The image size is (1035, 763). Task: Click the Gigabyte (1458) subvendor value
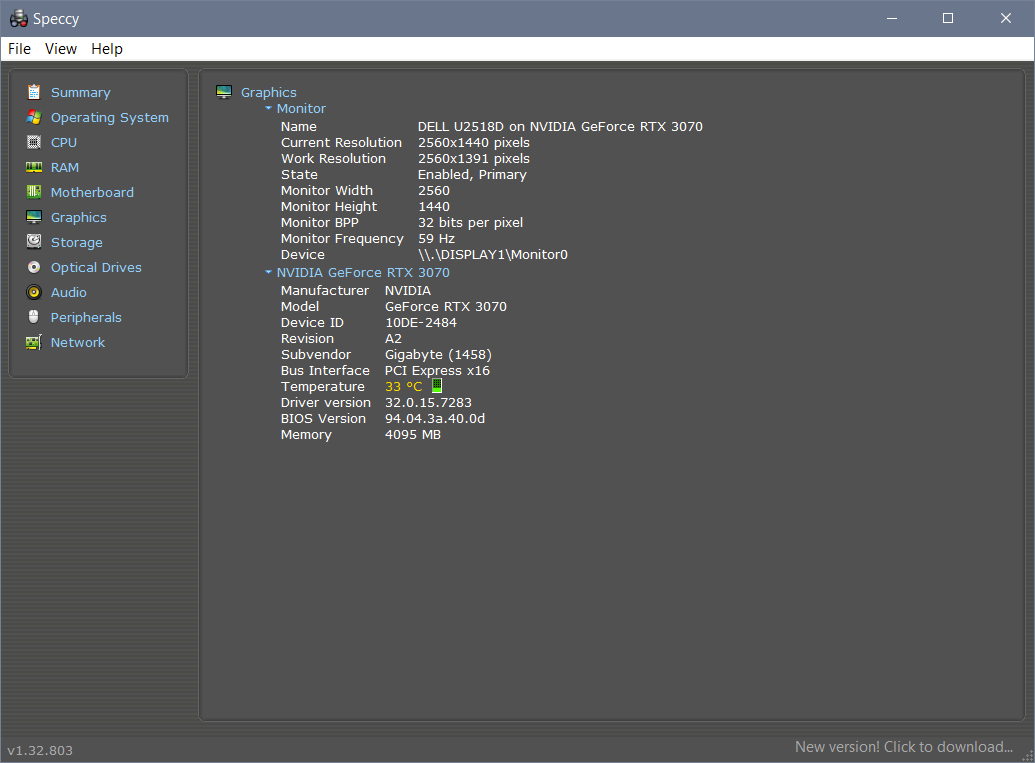coord(438,354)
